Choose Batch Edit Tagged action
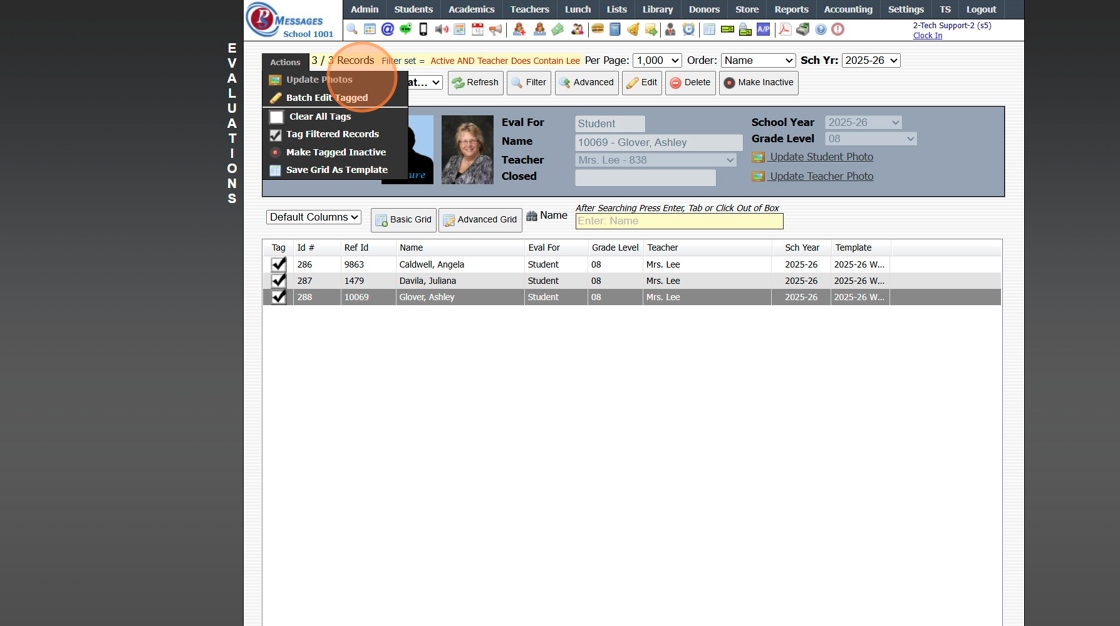The width and height of the screenshot is (1120, 626). point(326,98)
